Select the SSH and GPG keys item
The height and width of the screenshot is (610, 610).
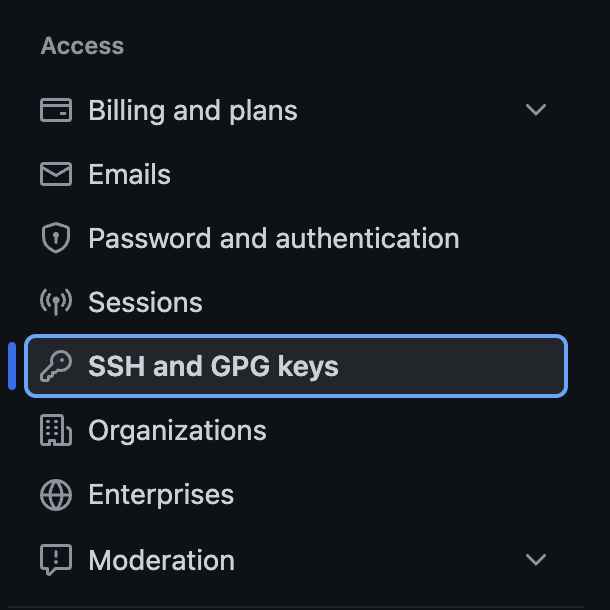coord(214,366)
